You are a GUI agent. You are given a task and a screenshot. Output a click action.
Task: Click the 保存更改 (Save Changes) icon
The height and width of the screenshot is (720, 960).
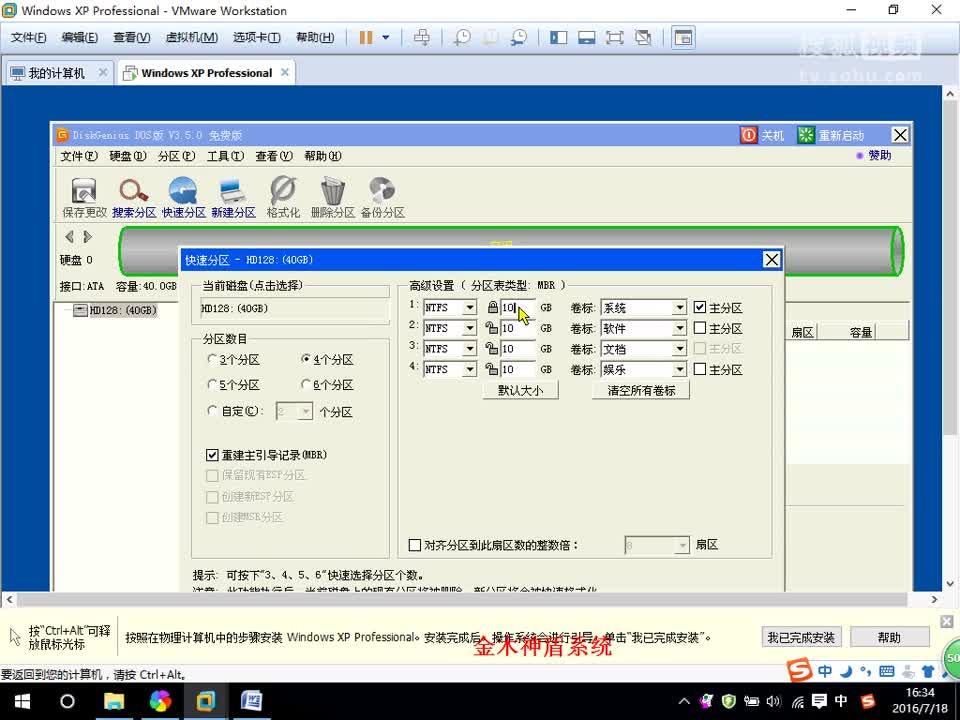coord(83,194)
